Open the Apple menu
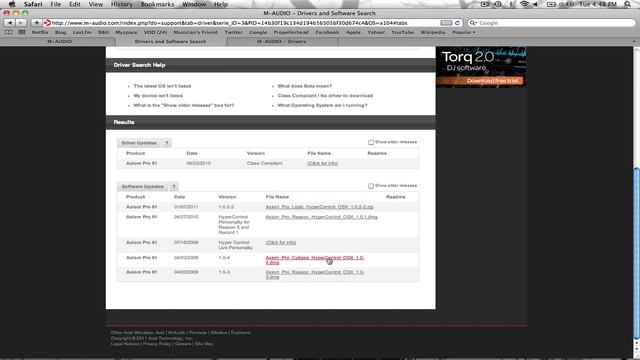 [12, 4]
